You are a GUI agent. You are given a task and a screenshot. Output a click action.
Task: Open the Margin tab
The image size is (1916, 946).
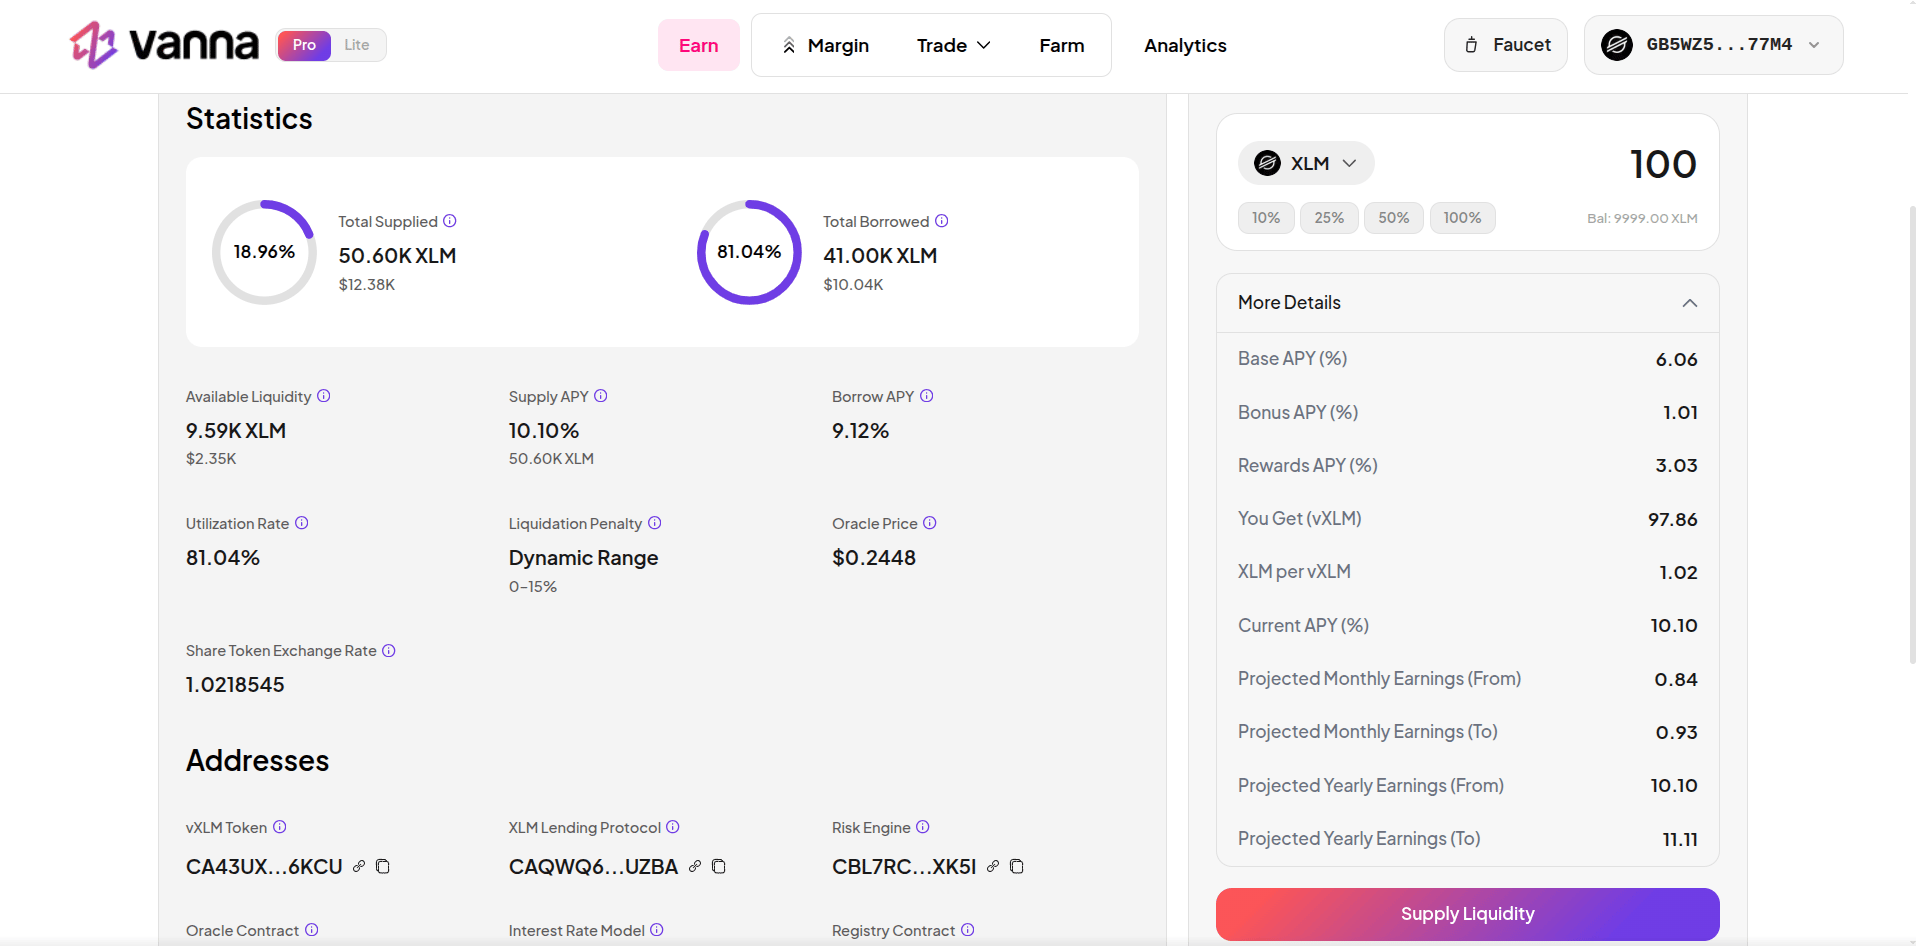[x=826, y=45]
